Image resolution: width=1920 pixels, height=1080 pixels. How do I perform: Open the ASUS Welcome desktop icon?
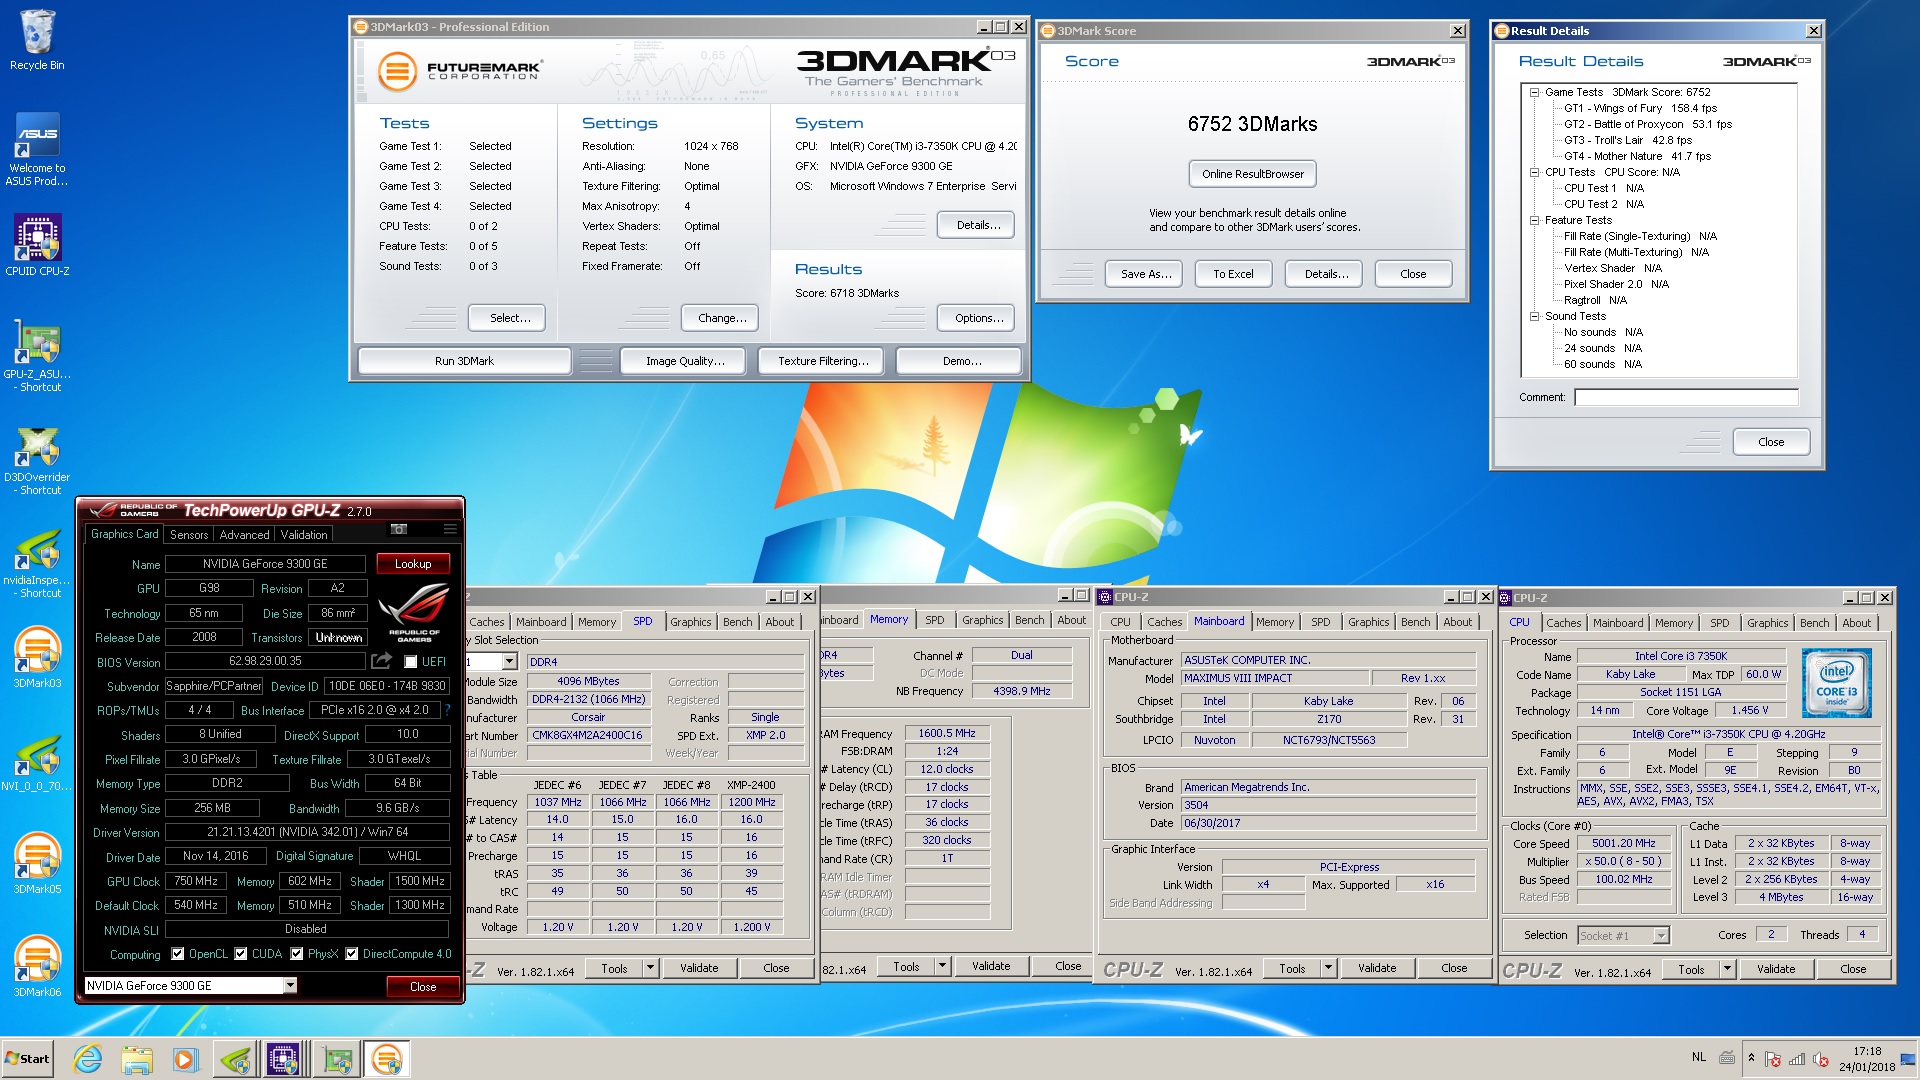[37, 148]
